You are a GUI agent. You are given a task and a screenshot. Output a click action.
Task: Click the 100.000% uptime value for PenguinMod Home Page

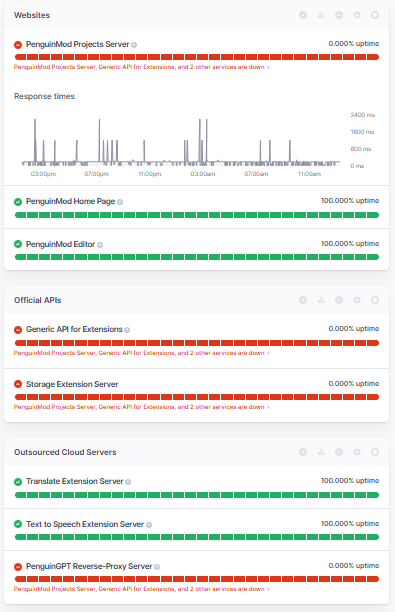tap(350, 201)
